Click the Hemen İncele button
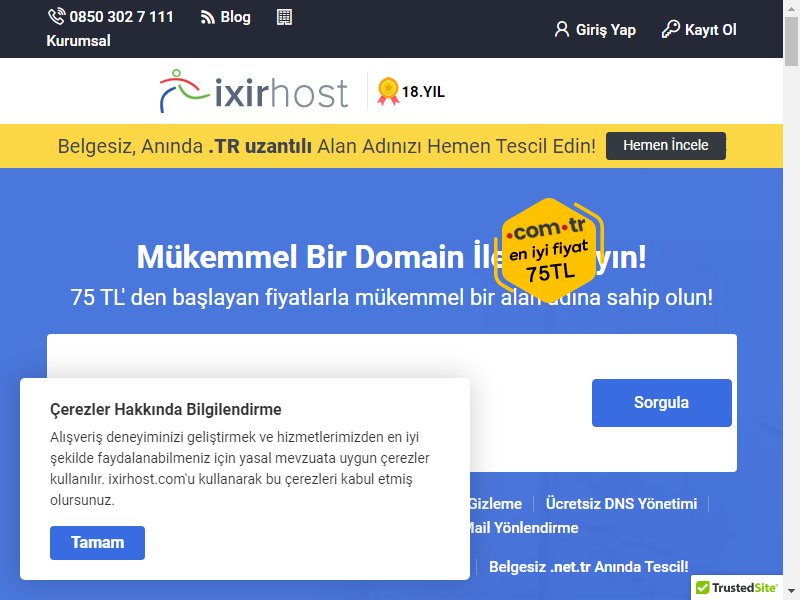This screenshot has height=600, width=800. click(665, 145)
